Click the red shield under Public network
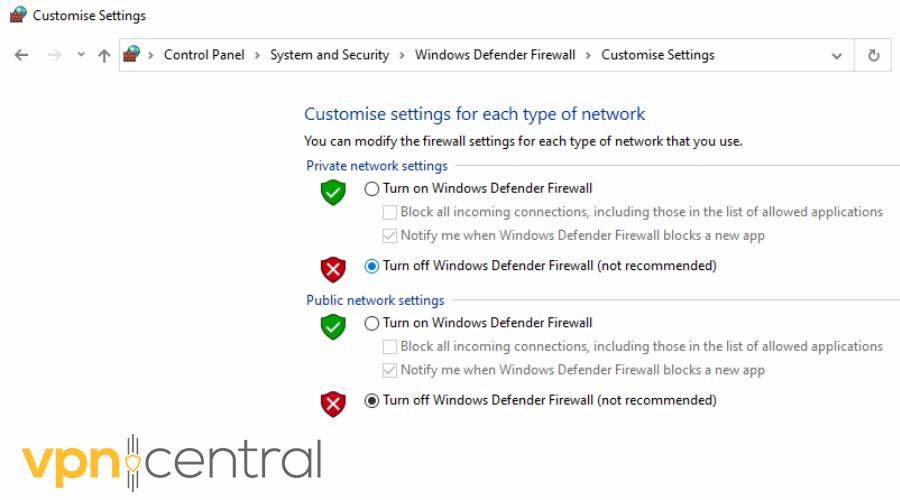 click(333, 403)
